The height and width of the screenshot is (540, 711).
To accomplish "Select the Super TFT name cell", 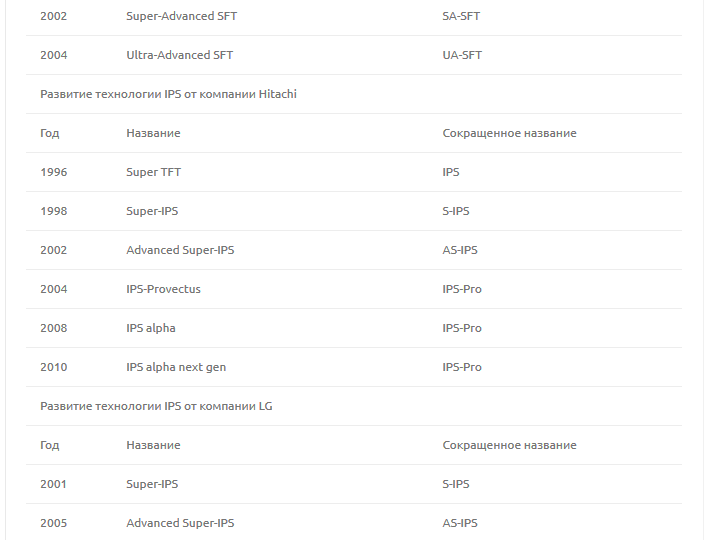I will click(x=153, y=173).
